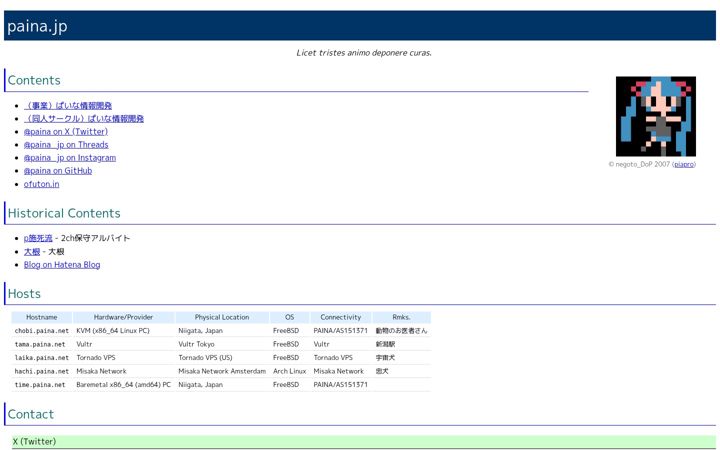Select hostname time.paina.net

[40, 385]
